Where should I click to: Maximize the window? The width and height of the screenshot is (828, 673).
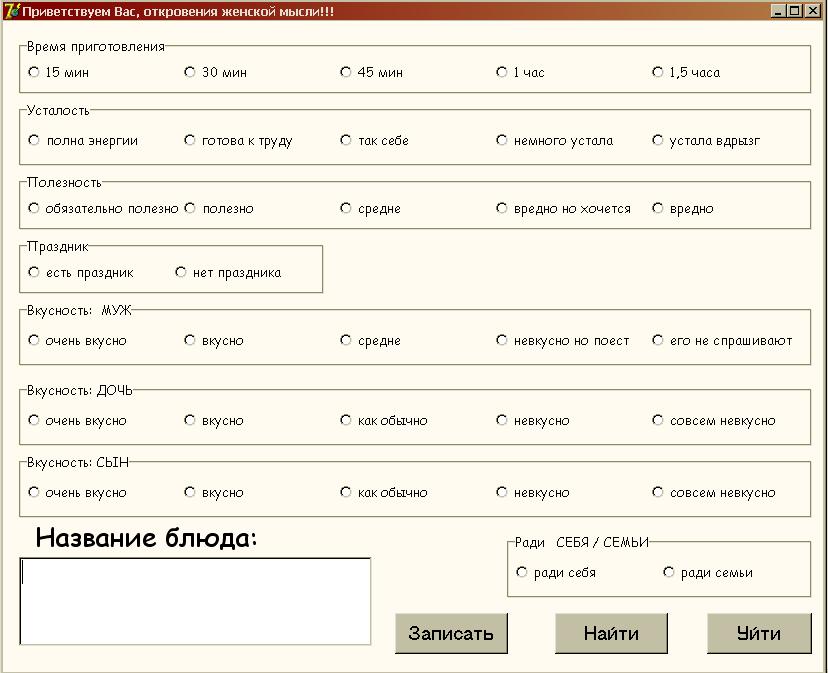(794, 11)
